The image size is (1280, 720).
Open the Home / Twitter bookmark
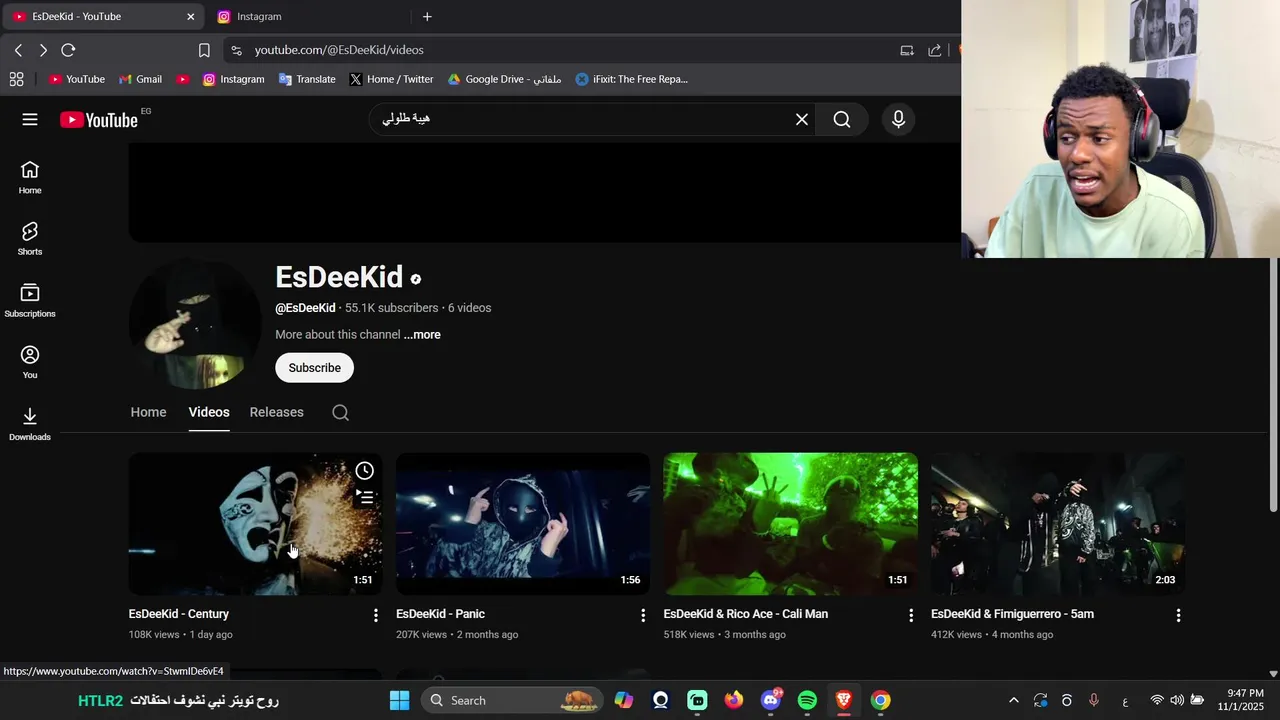pos(391,79)
